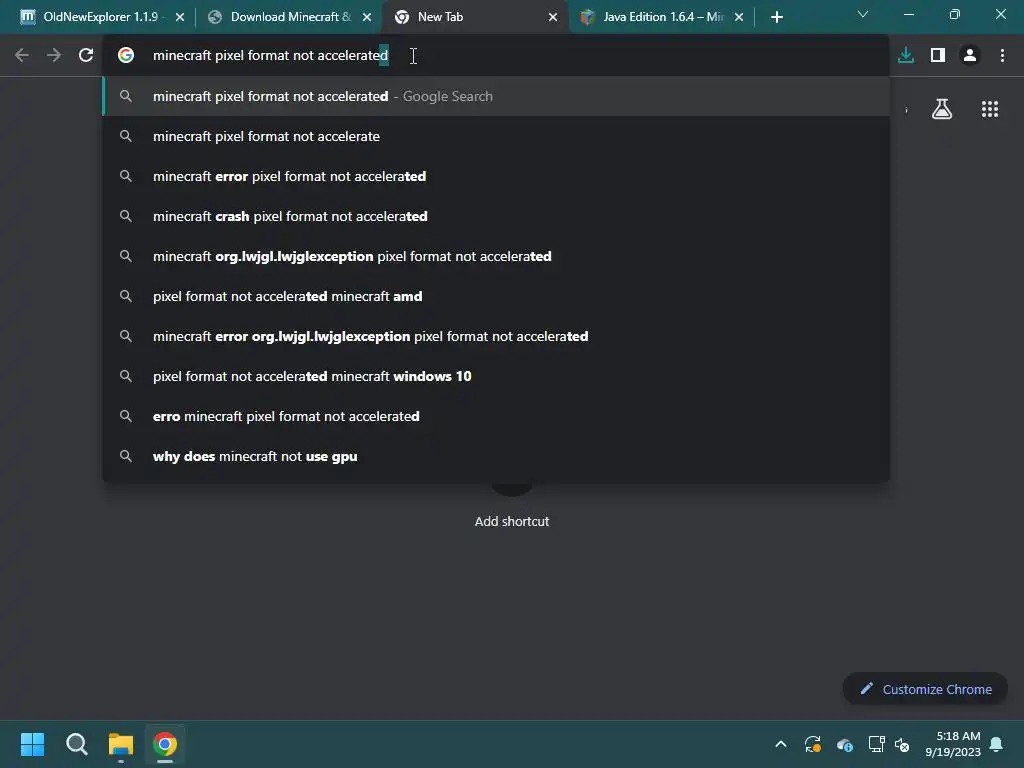Open the Google apps grid
Viewport: 1024px width, 768px height.
[x=990, y=109]
